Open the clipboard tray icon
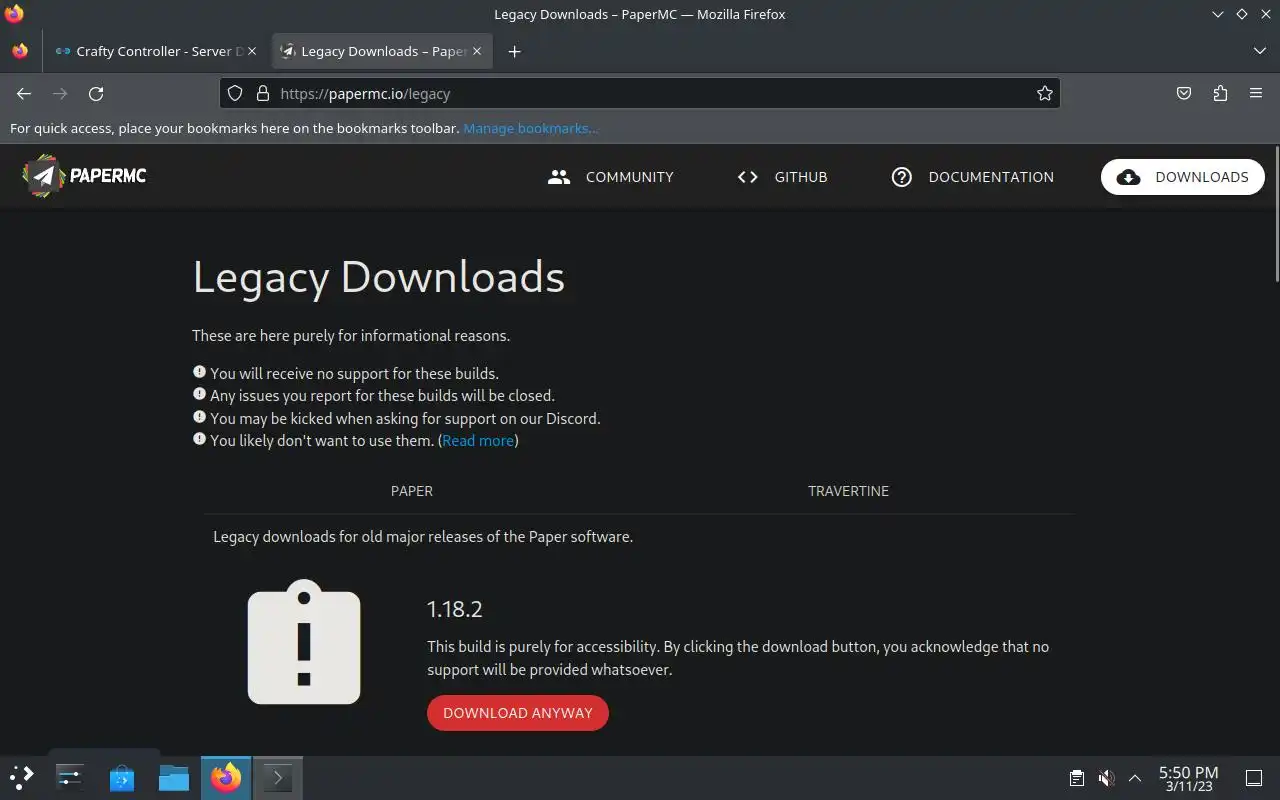The height and width of the screenshot is (800, 1280). [1077, 777]
